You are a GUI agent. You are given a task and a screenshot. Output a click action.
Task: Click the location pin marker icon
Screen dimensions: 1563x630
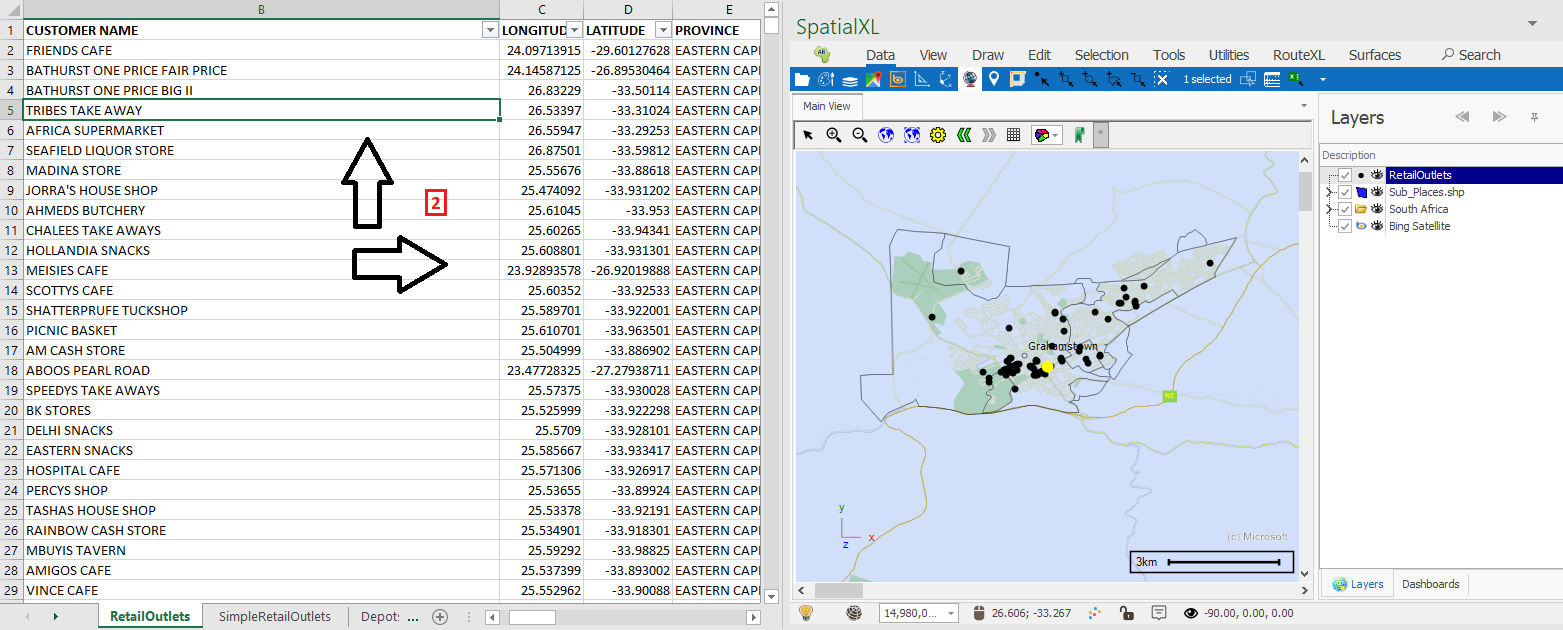994,79
